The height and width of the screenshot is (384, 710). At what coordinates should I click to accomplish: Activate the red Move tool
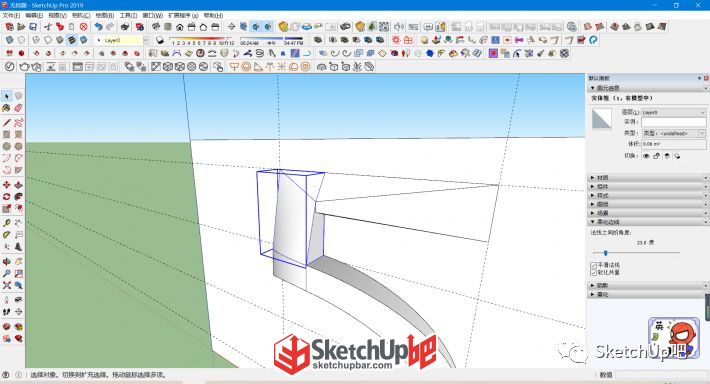[x=6, y=185]
